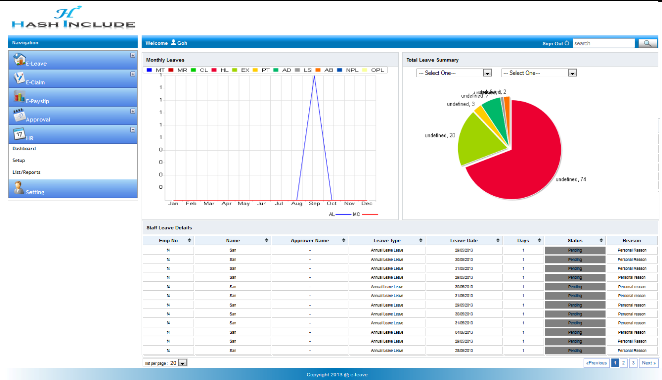Image resolution: width=662 pixels, height=380 pixels.
Task: Toggle AB legend entry
Action: pyautogui.click(x=324, y=70)
